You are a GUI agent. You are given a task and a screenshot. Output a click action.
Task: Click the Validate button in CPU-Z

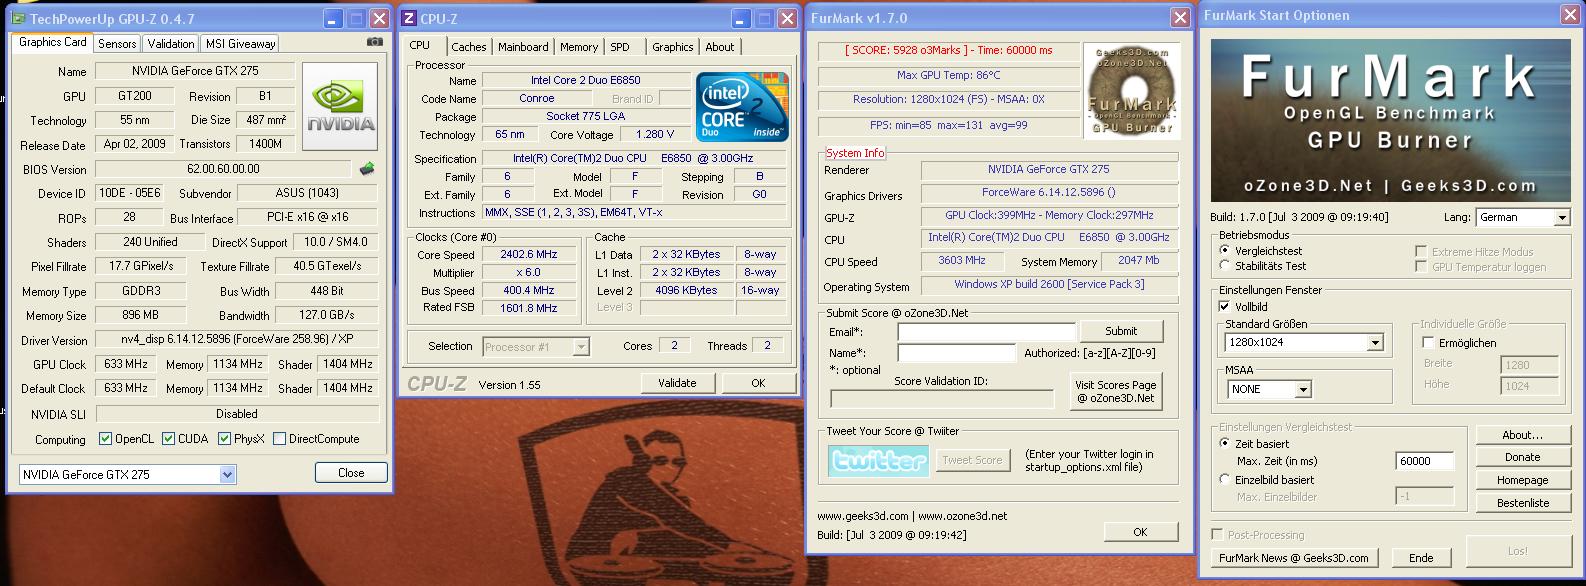point(677,383)
